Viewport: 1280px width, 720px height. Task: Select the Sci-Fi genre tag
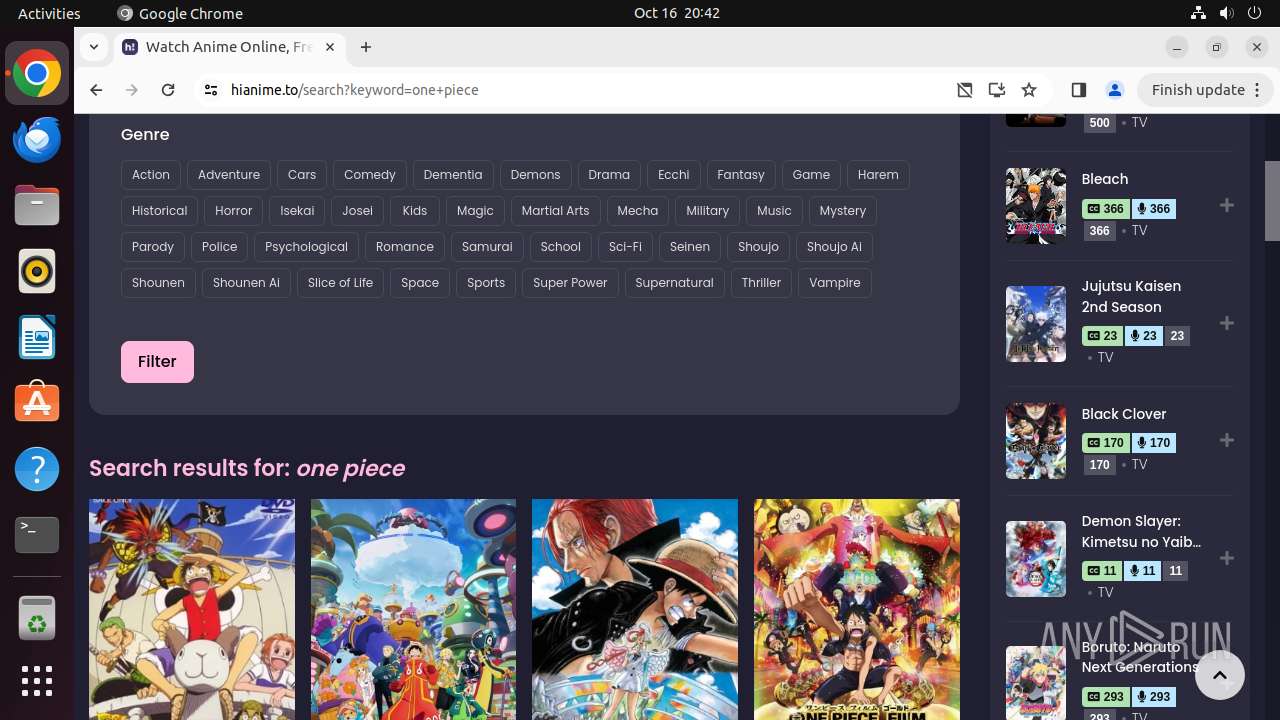625,247
